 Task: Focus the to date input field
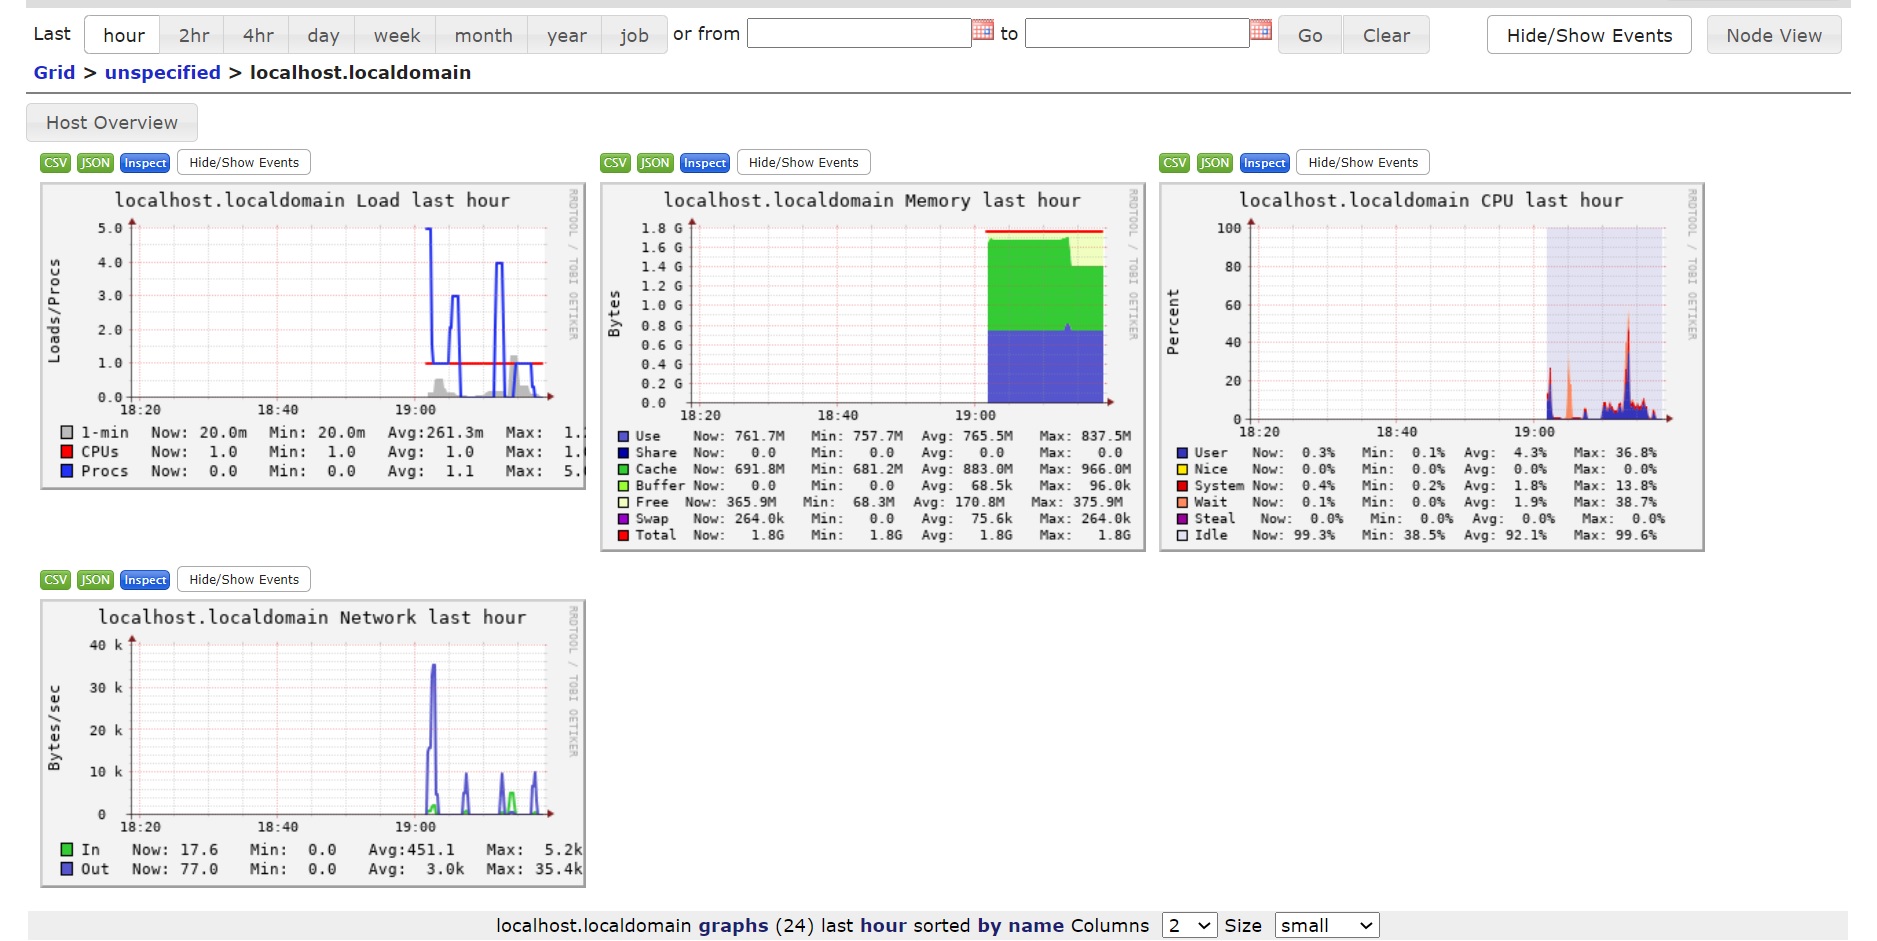(x=1137, y=33)
